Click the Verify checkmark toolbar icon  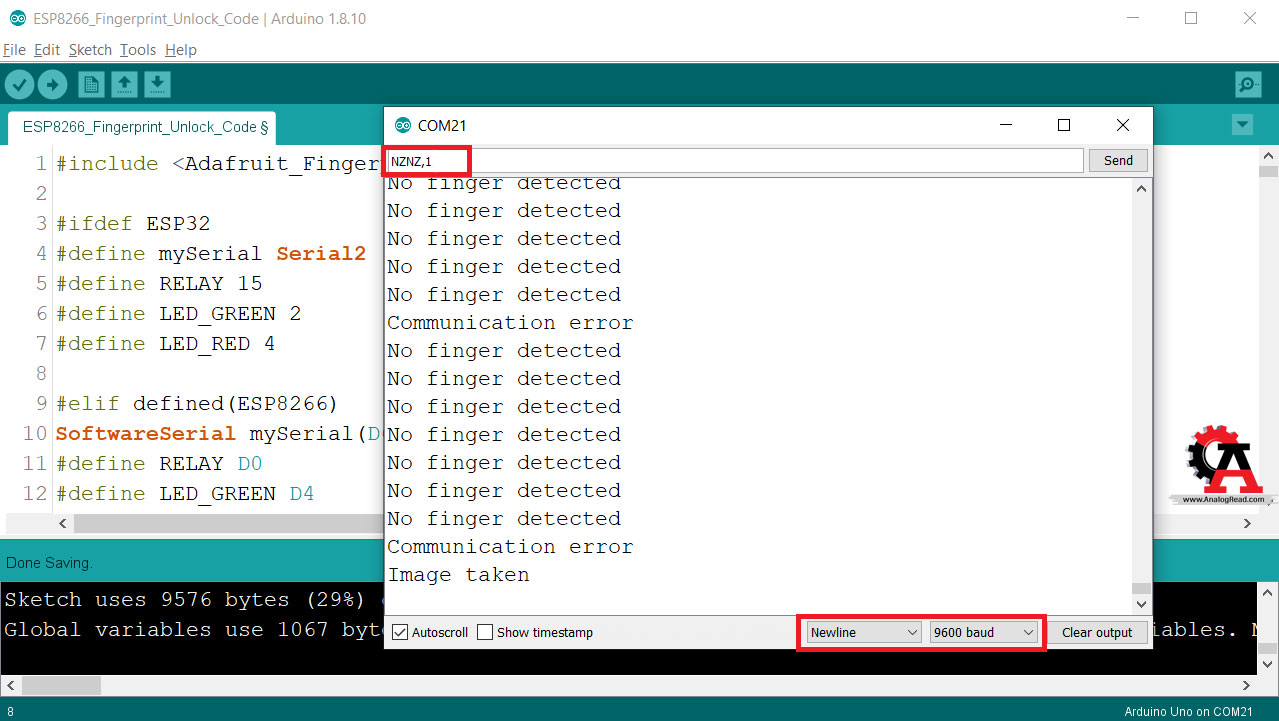(20, 85)
